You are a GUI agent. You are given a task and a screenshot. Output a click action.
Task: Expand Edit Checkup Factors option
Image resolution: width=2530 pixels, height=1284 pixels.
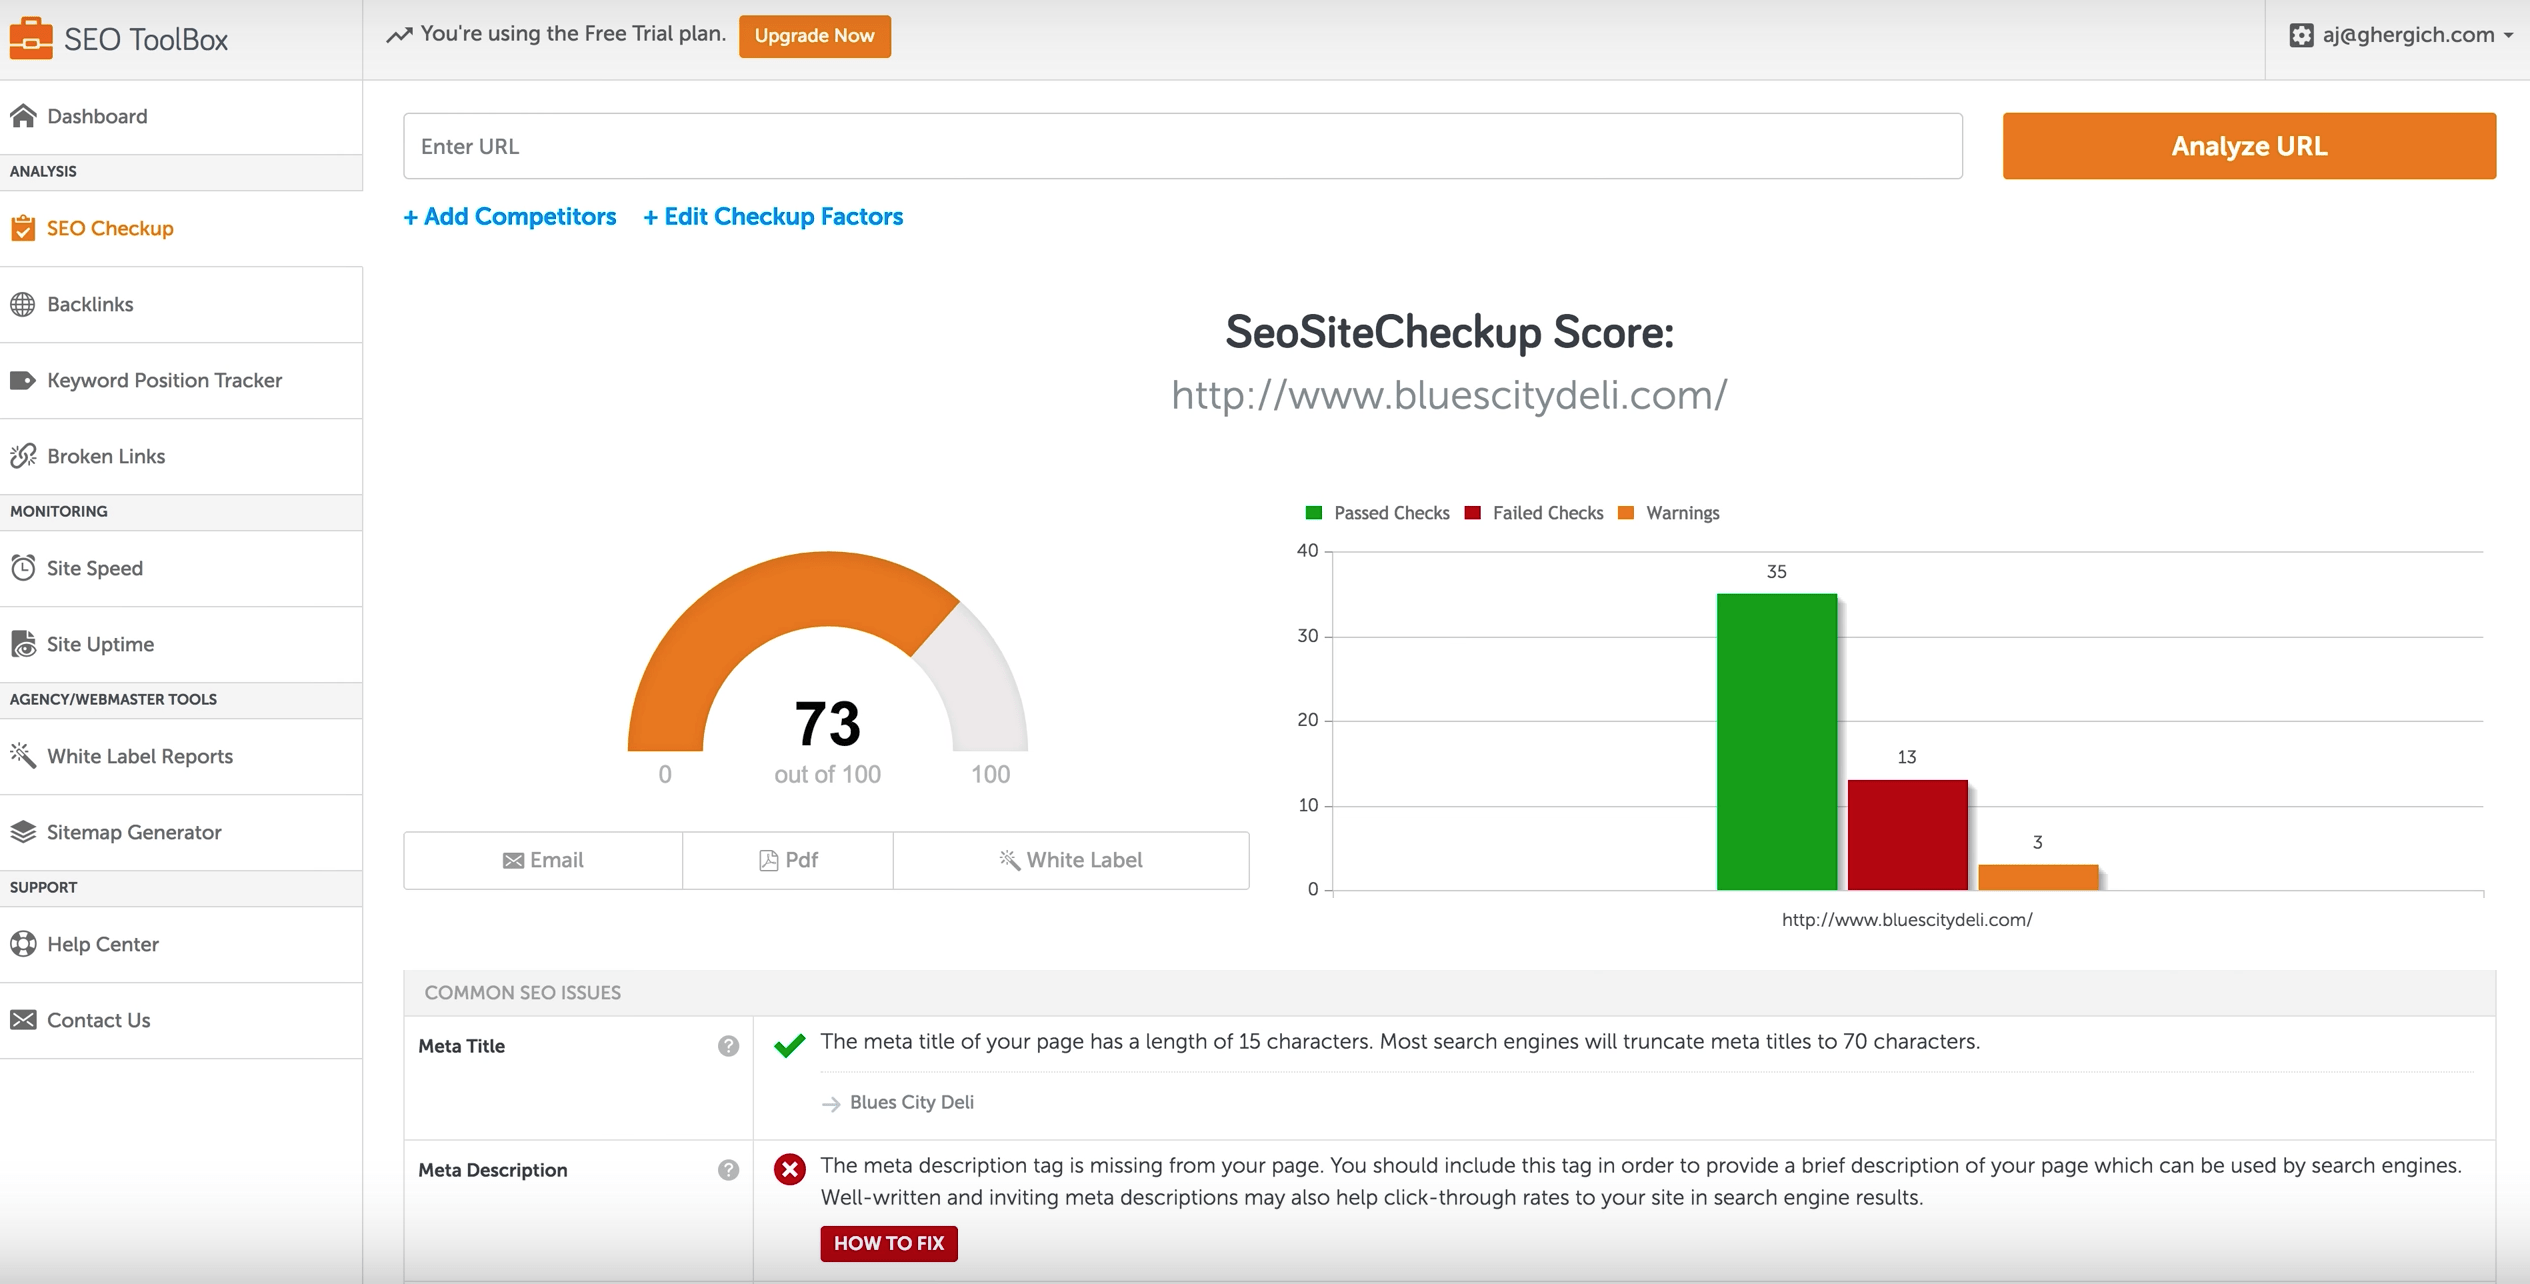pyautogui.click(x=773, y=217)
